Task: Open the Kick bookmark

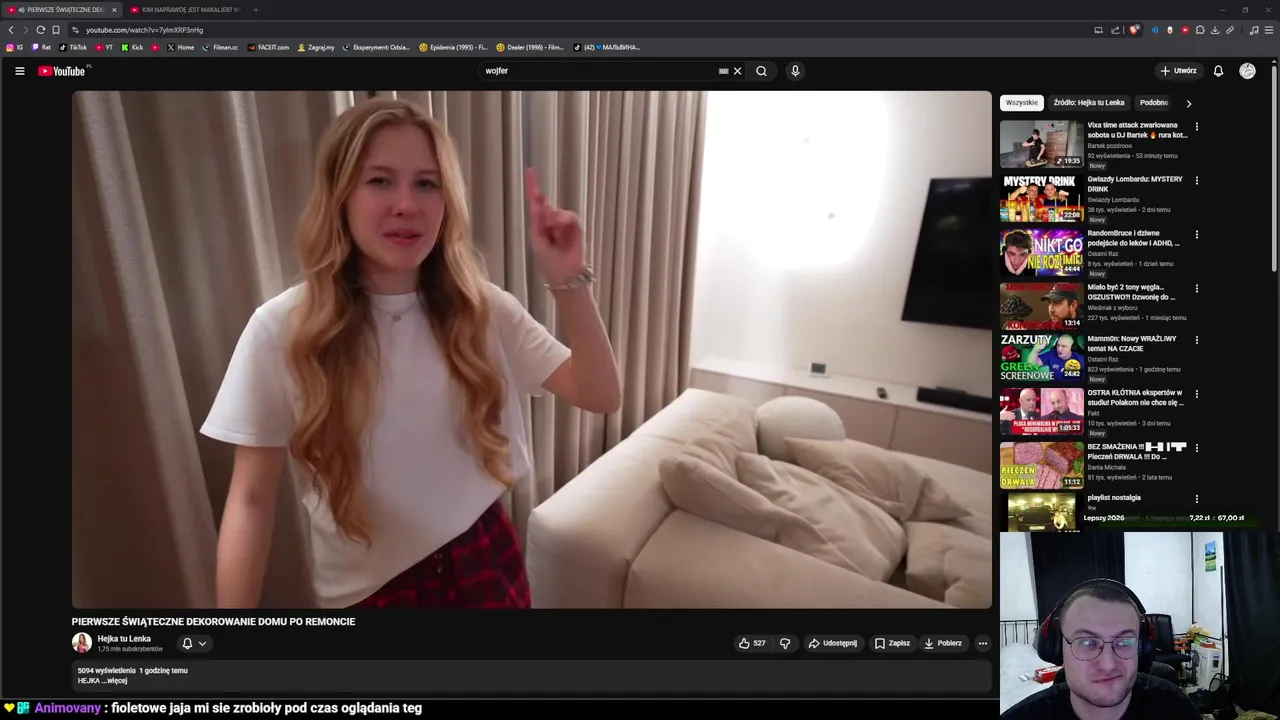Action: coord(133,47)
